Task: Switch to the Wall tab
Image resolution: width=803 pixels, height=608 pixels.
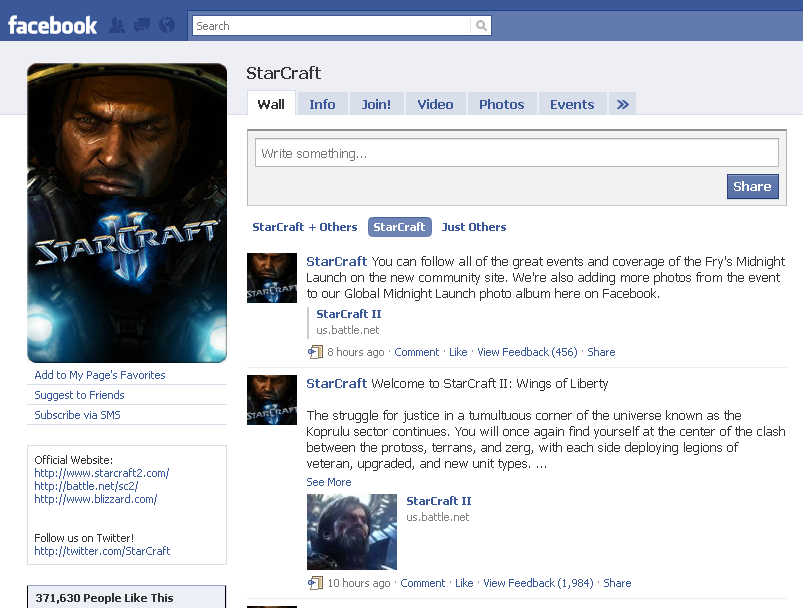Action: coord(271,104)
